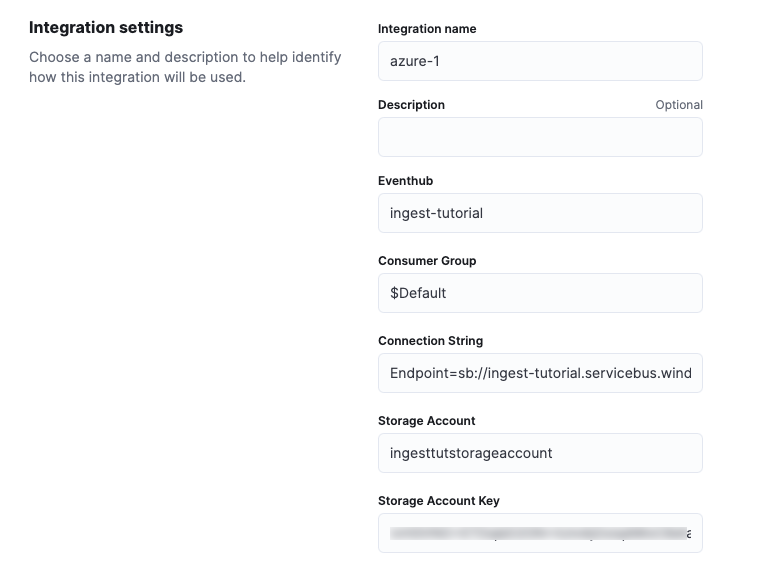Select the blurred Storage Account Key field
Screen dimensions: 765x563
pos(540,533)
